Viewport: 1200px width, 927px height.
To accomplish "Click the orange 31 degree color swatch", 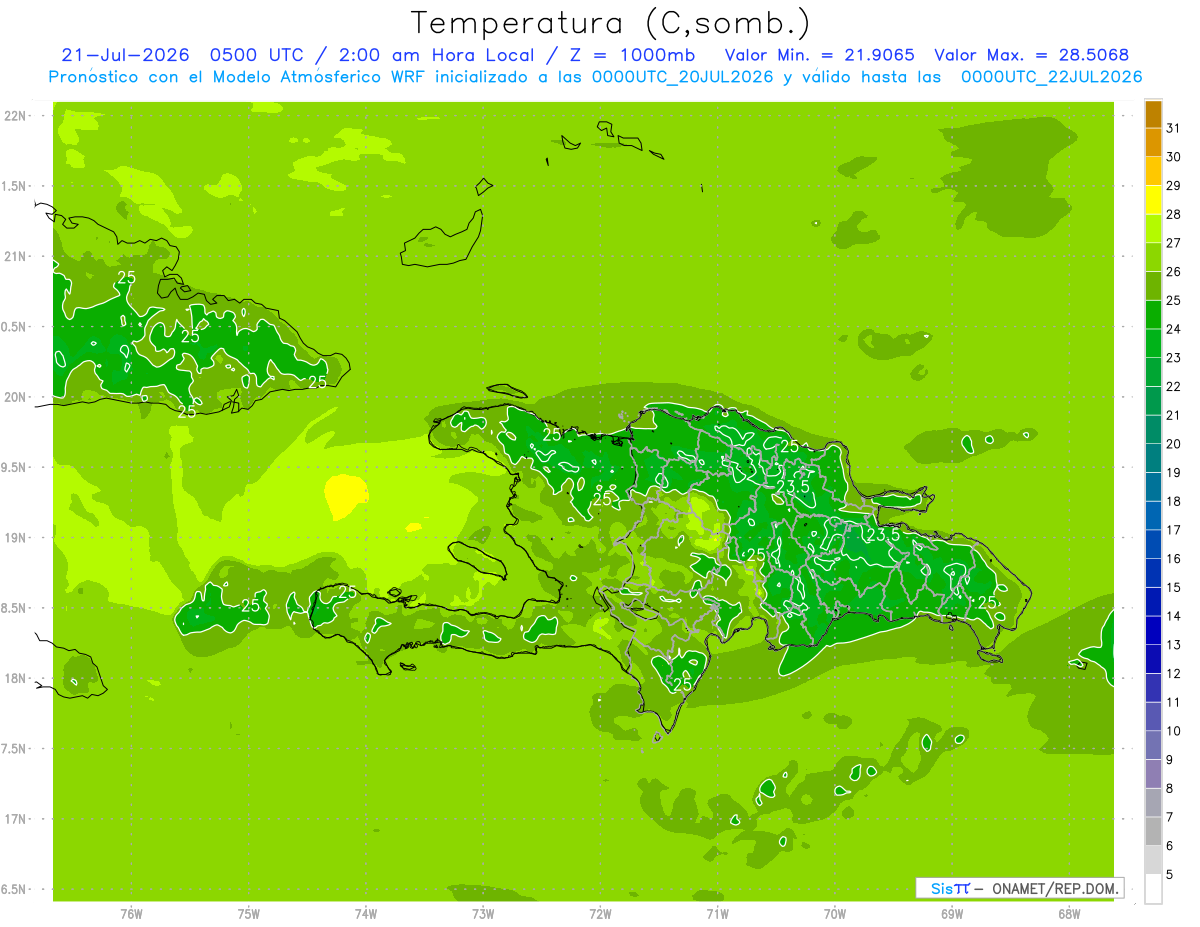I will 1153,115.
